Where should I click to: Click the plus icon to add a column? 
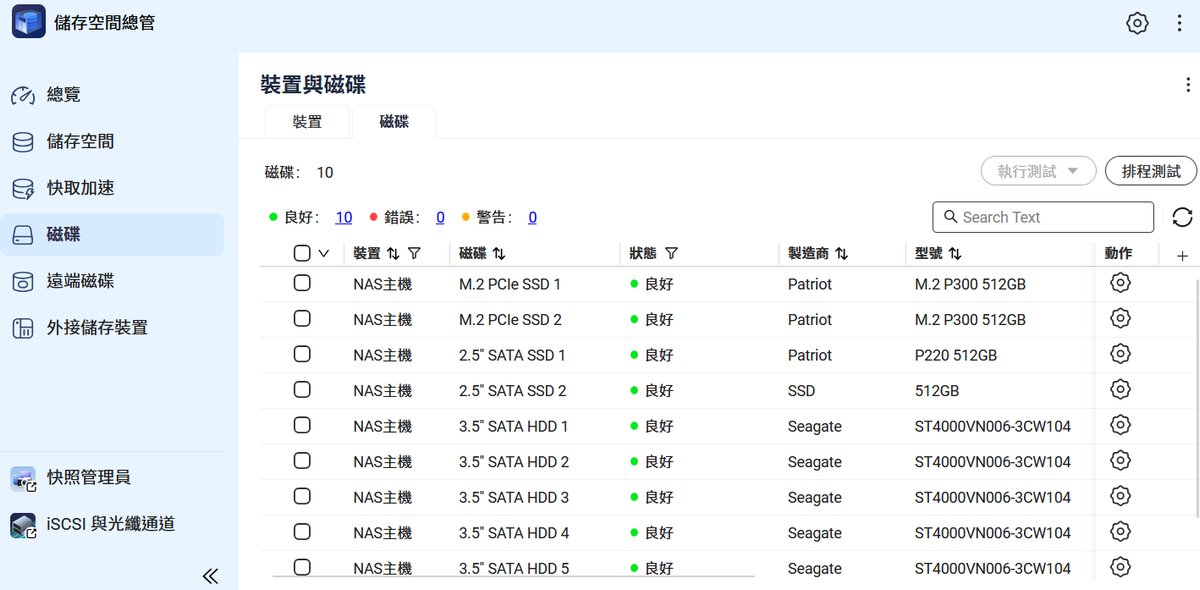[x=1182, y=256]
